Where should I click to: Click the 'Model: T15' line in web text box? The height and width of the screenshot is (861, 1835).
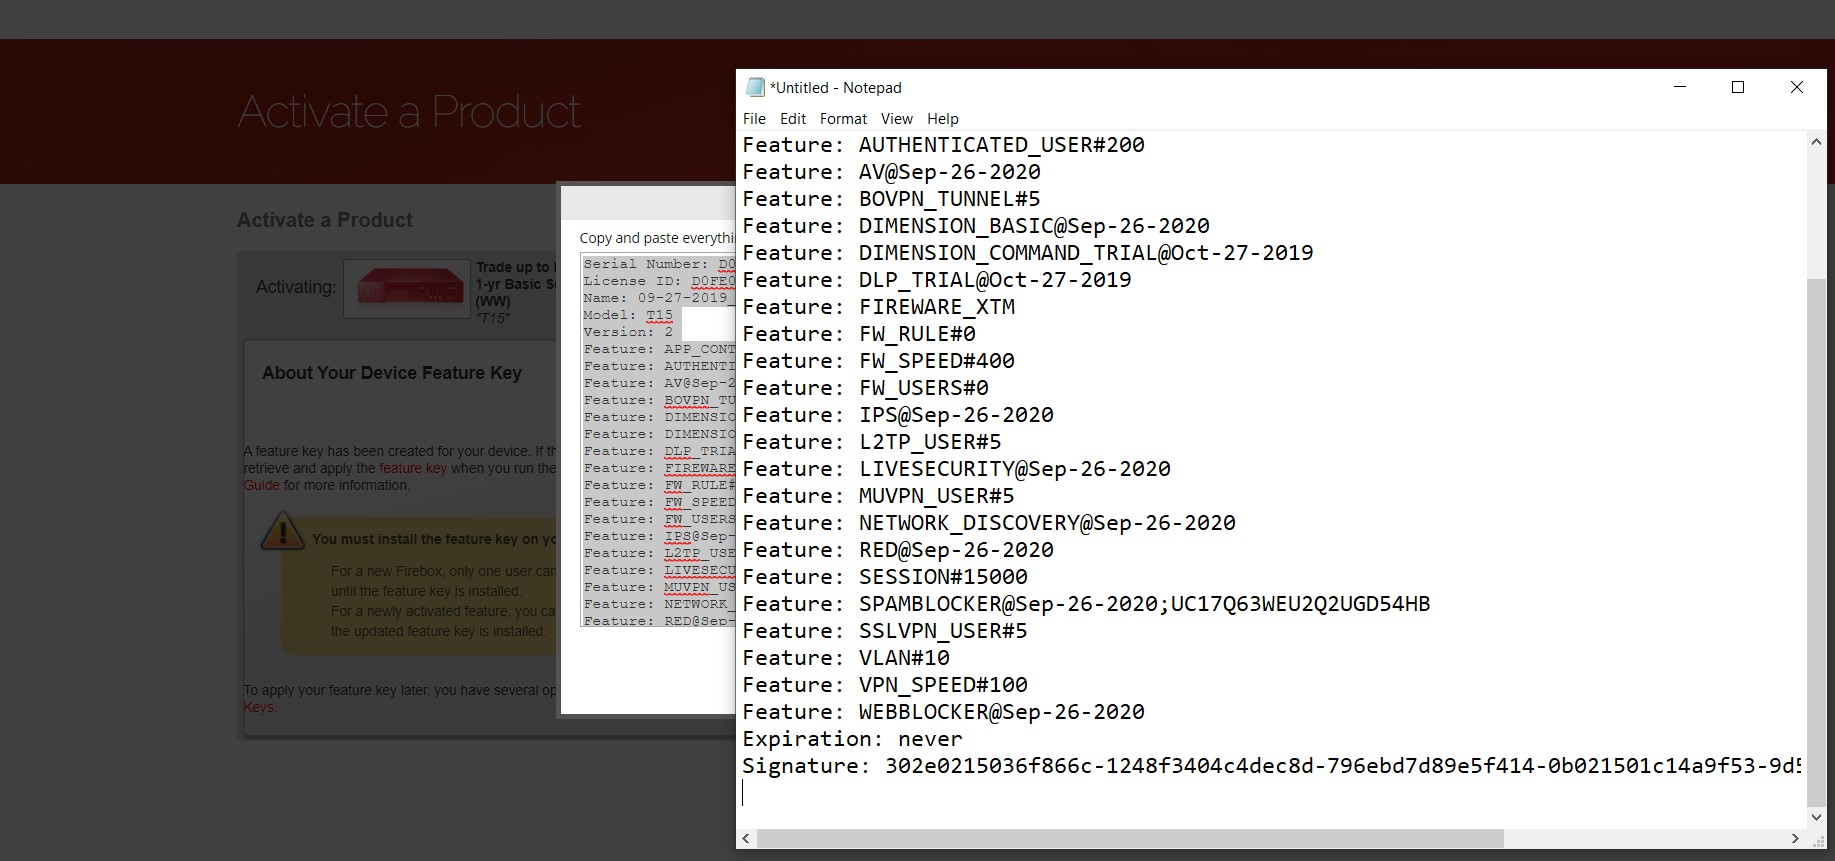point(629,315)
